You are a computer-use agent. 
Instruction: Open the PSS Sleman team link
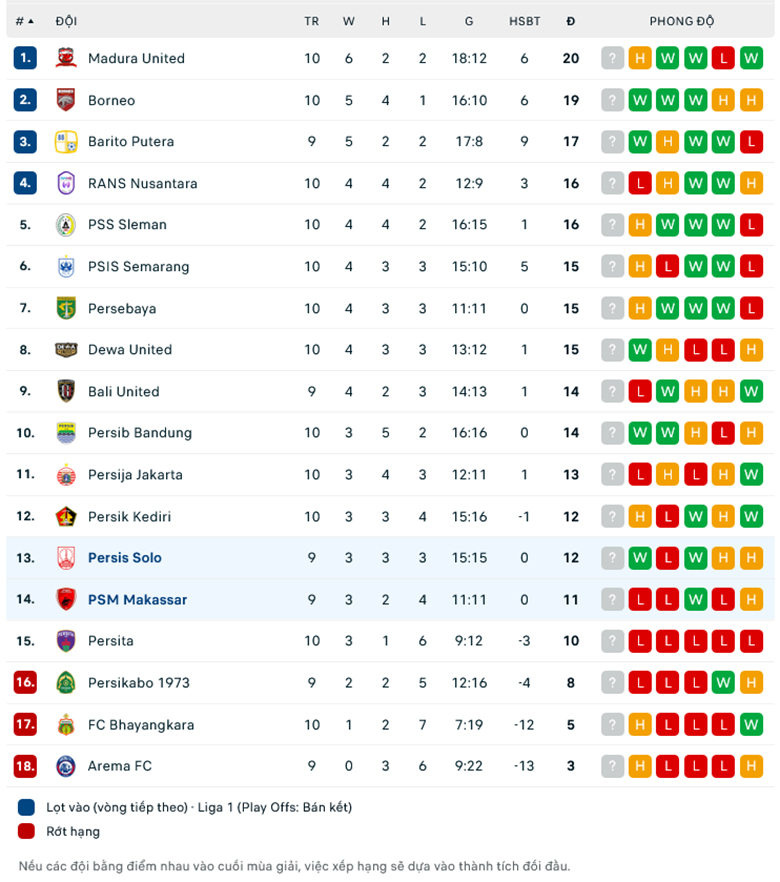tap(127, 225)
